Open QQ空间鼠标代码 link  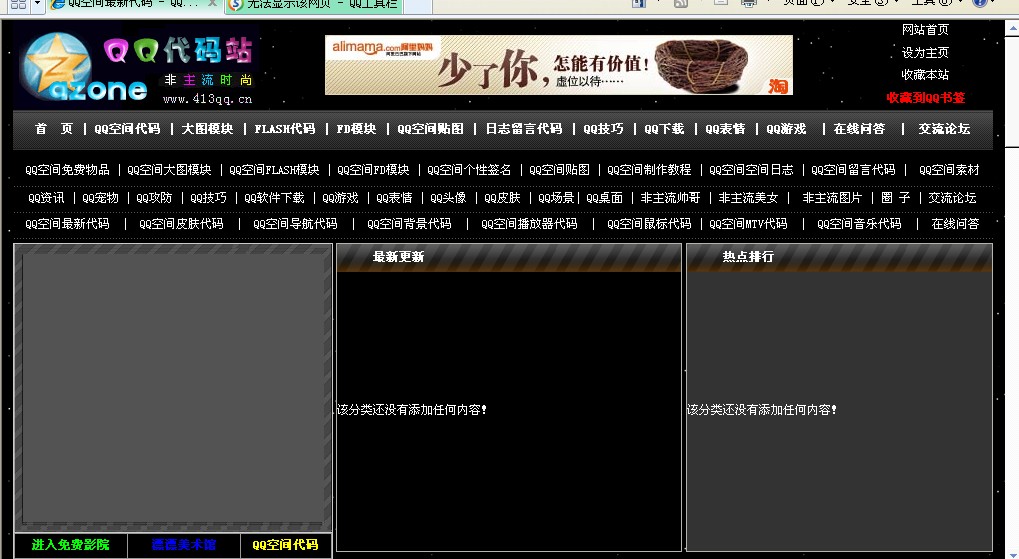pos(649,224)
